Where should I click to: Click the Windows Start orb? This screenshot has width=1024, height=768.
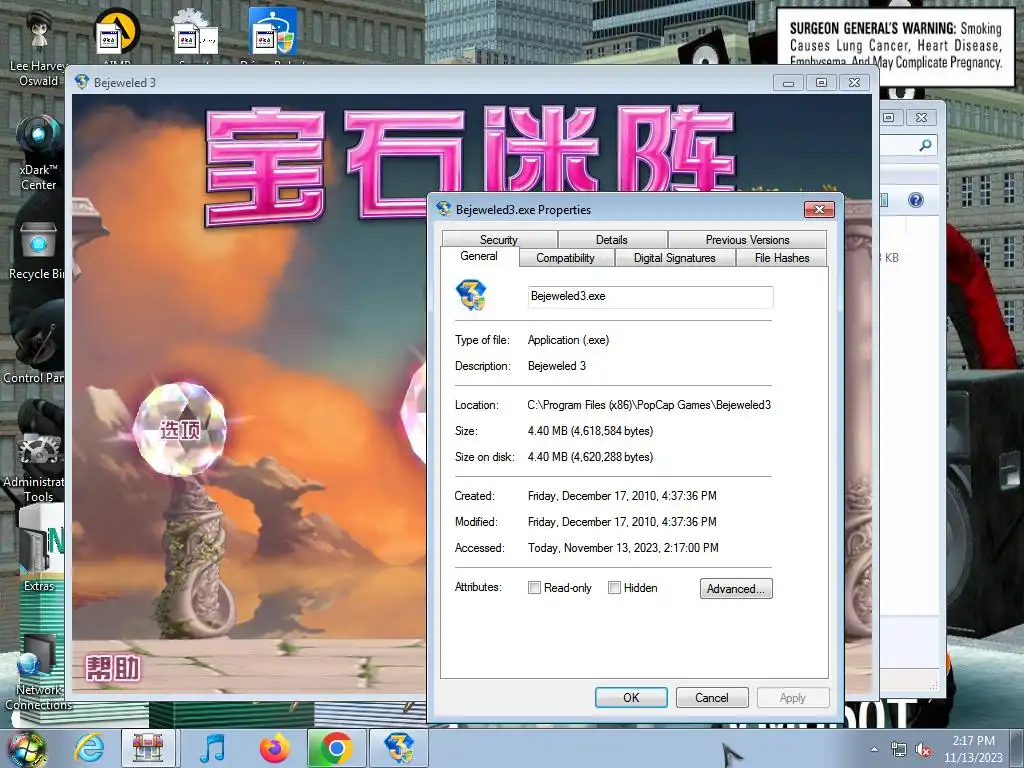point(26,749)
